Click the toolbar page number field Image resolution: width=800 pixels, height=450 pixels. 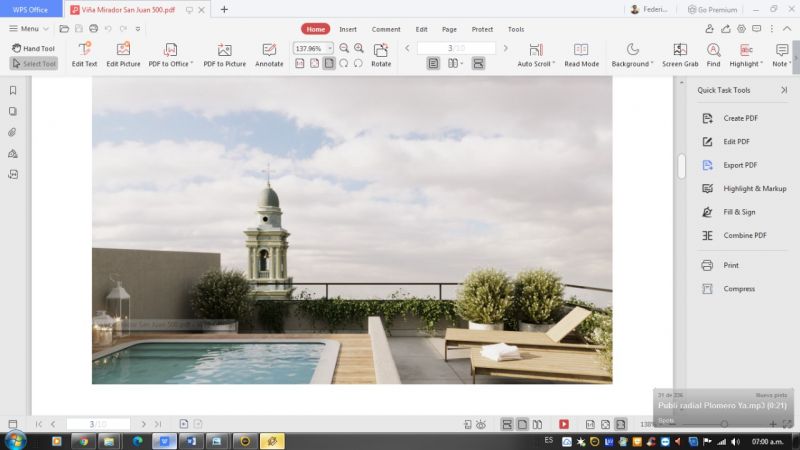click(x=456, y=48)
